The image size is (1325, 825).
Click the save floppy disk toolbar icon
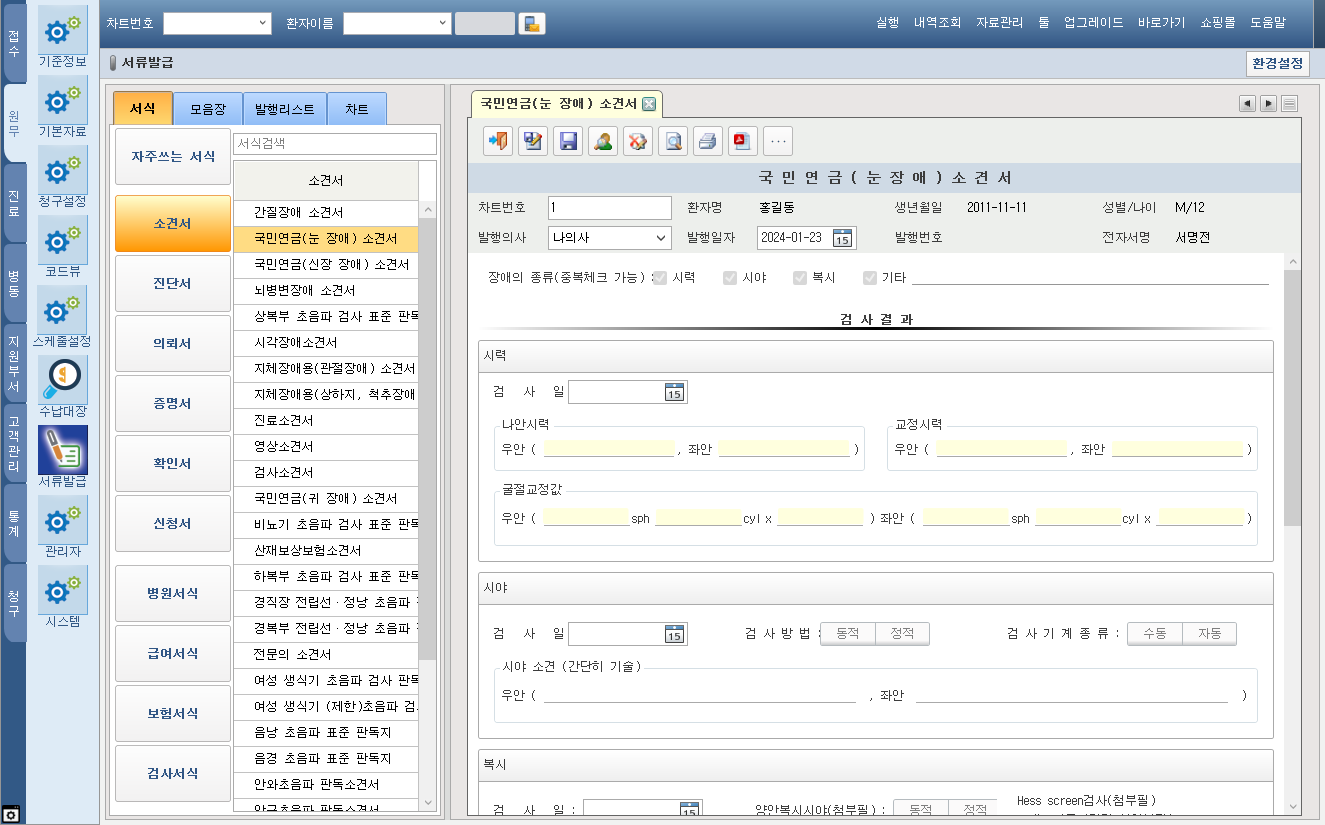tap(568, 141)
